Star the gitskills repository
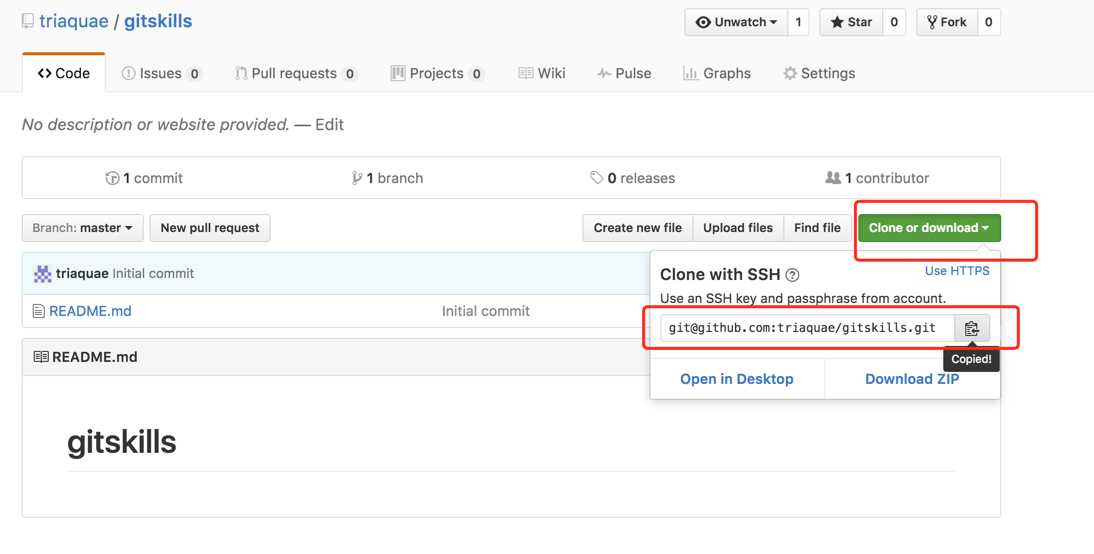This screenshot has width=1094, height=554. coord(850,22)
